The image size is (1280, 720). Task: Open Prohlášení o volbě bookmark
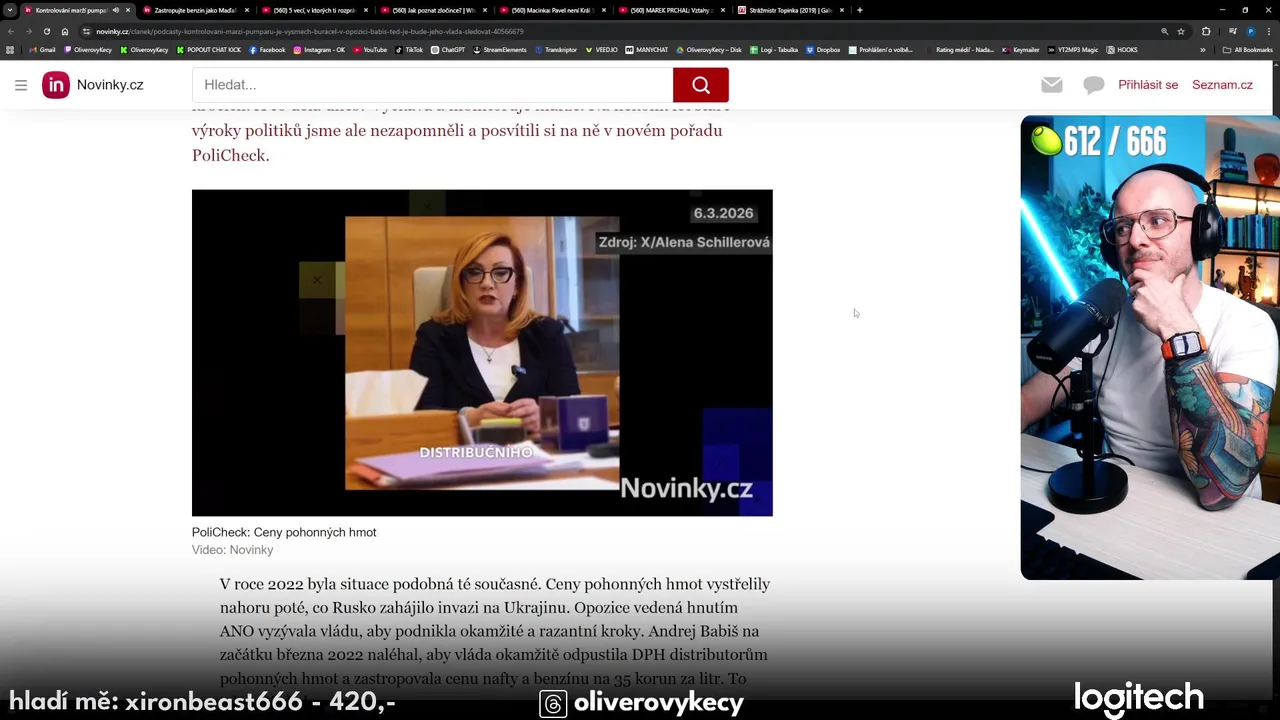coord(881,50)
